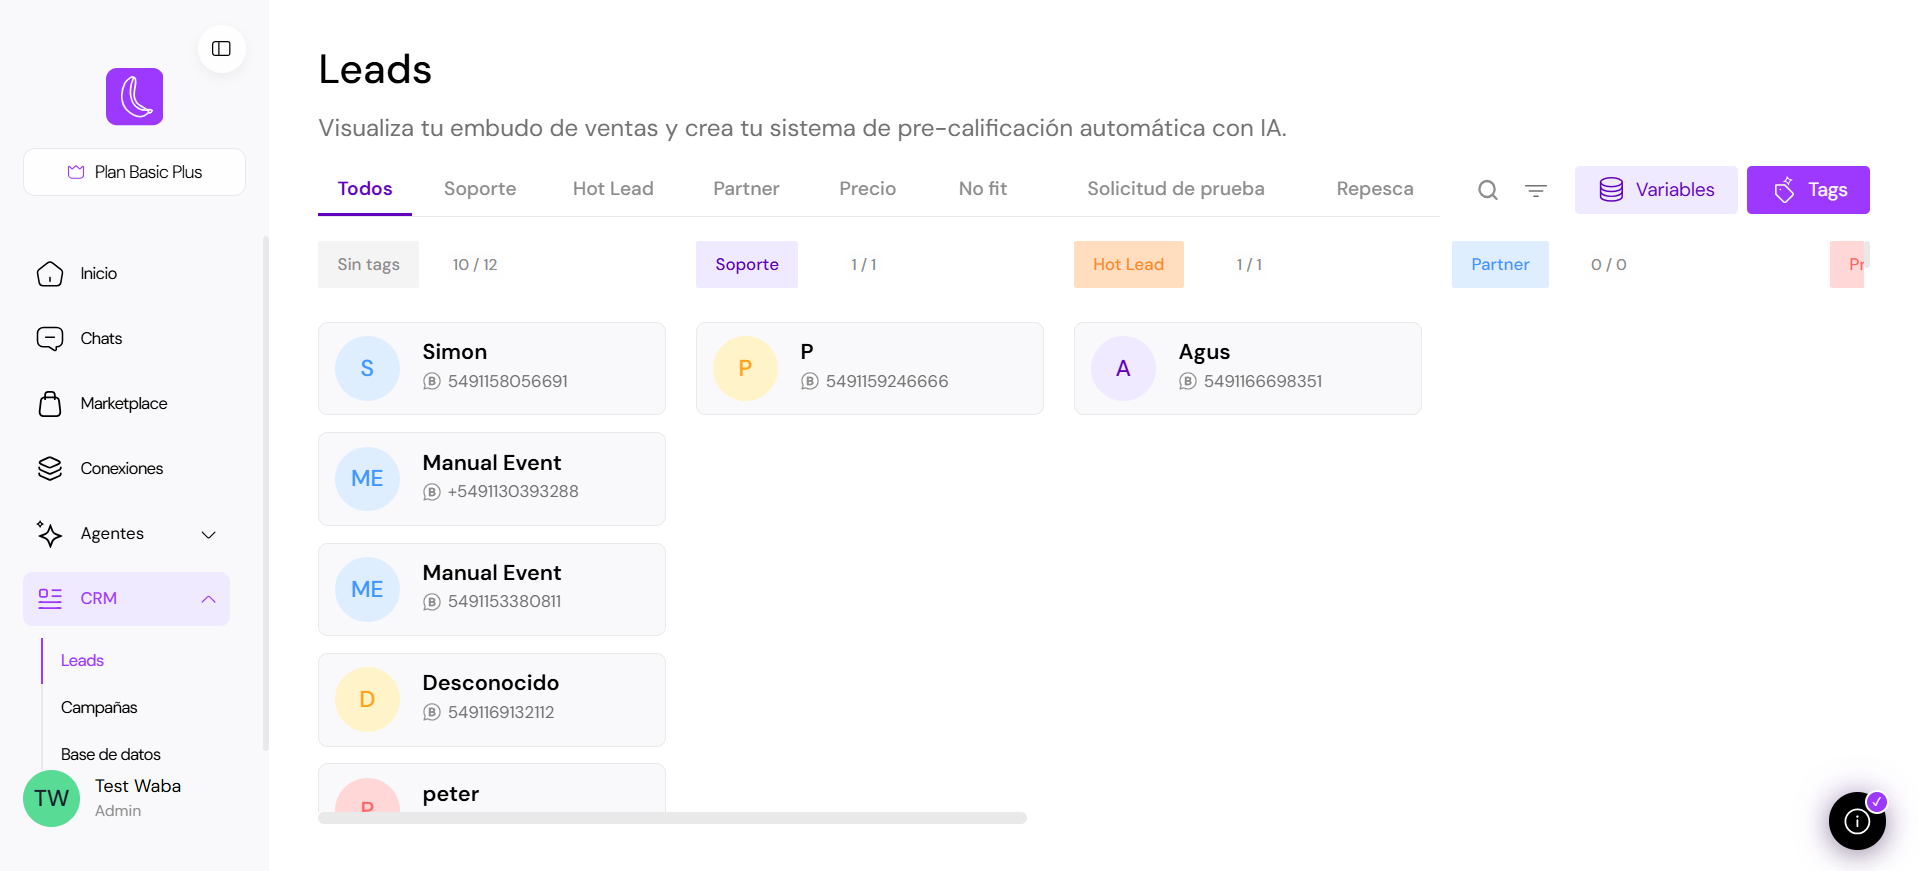Viewport: 1919px width, 871px height.
Task: Go to Conexiones layers icon
Action: (x=50, y=469)
